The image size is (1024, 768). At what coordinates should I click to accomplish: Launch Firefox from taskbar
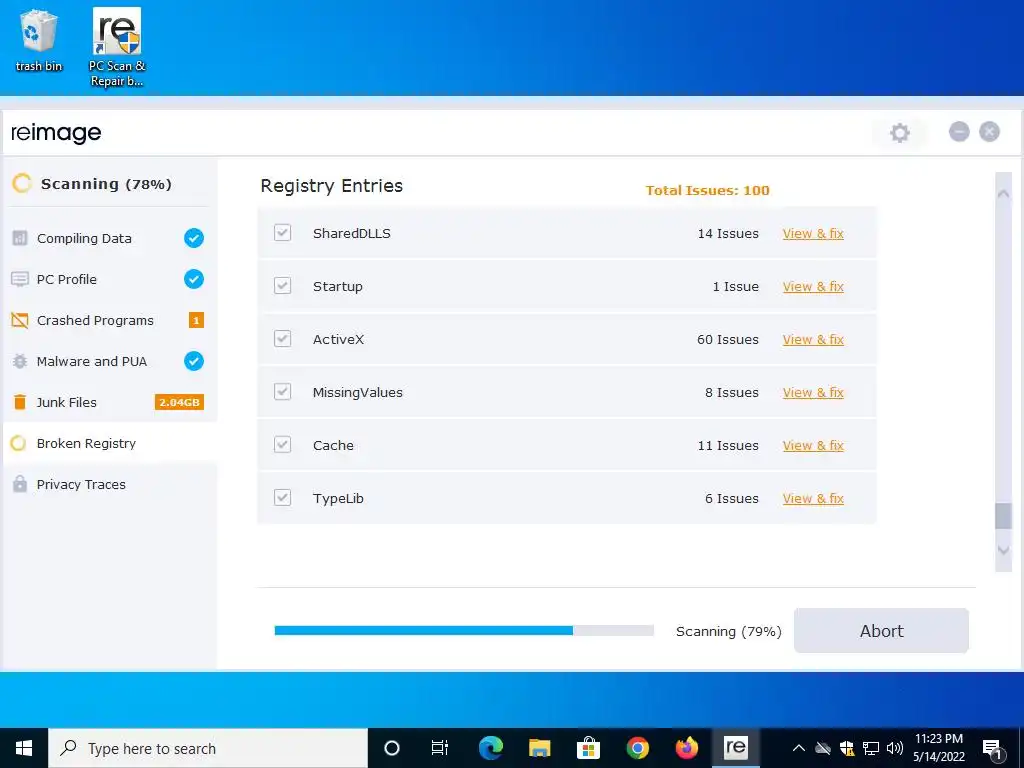(686, 748)
